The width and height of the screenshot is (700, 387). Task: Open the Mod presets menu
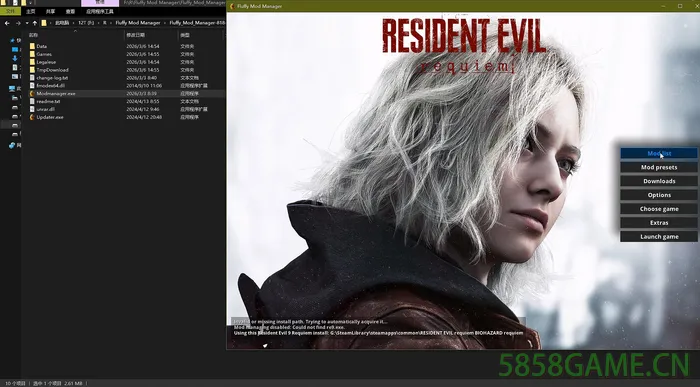(x=659, y=167)
